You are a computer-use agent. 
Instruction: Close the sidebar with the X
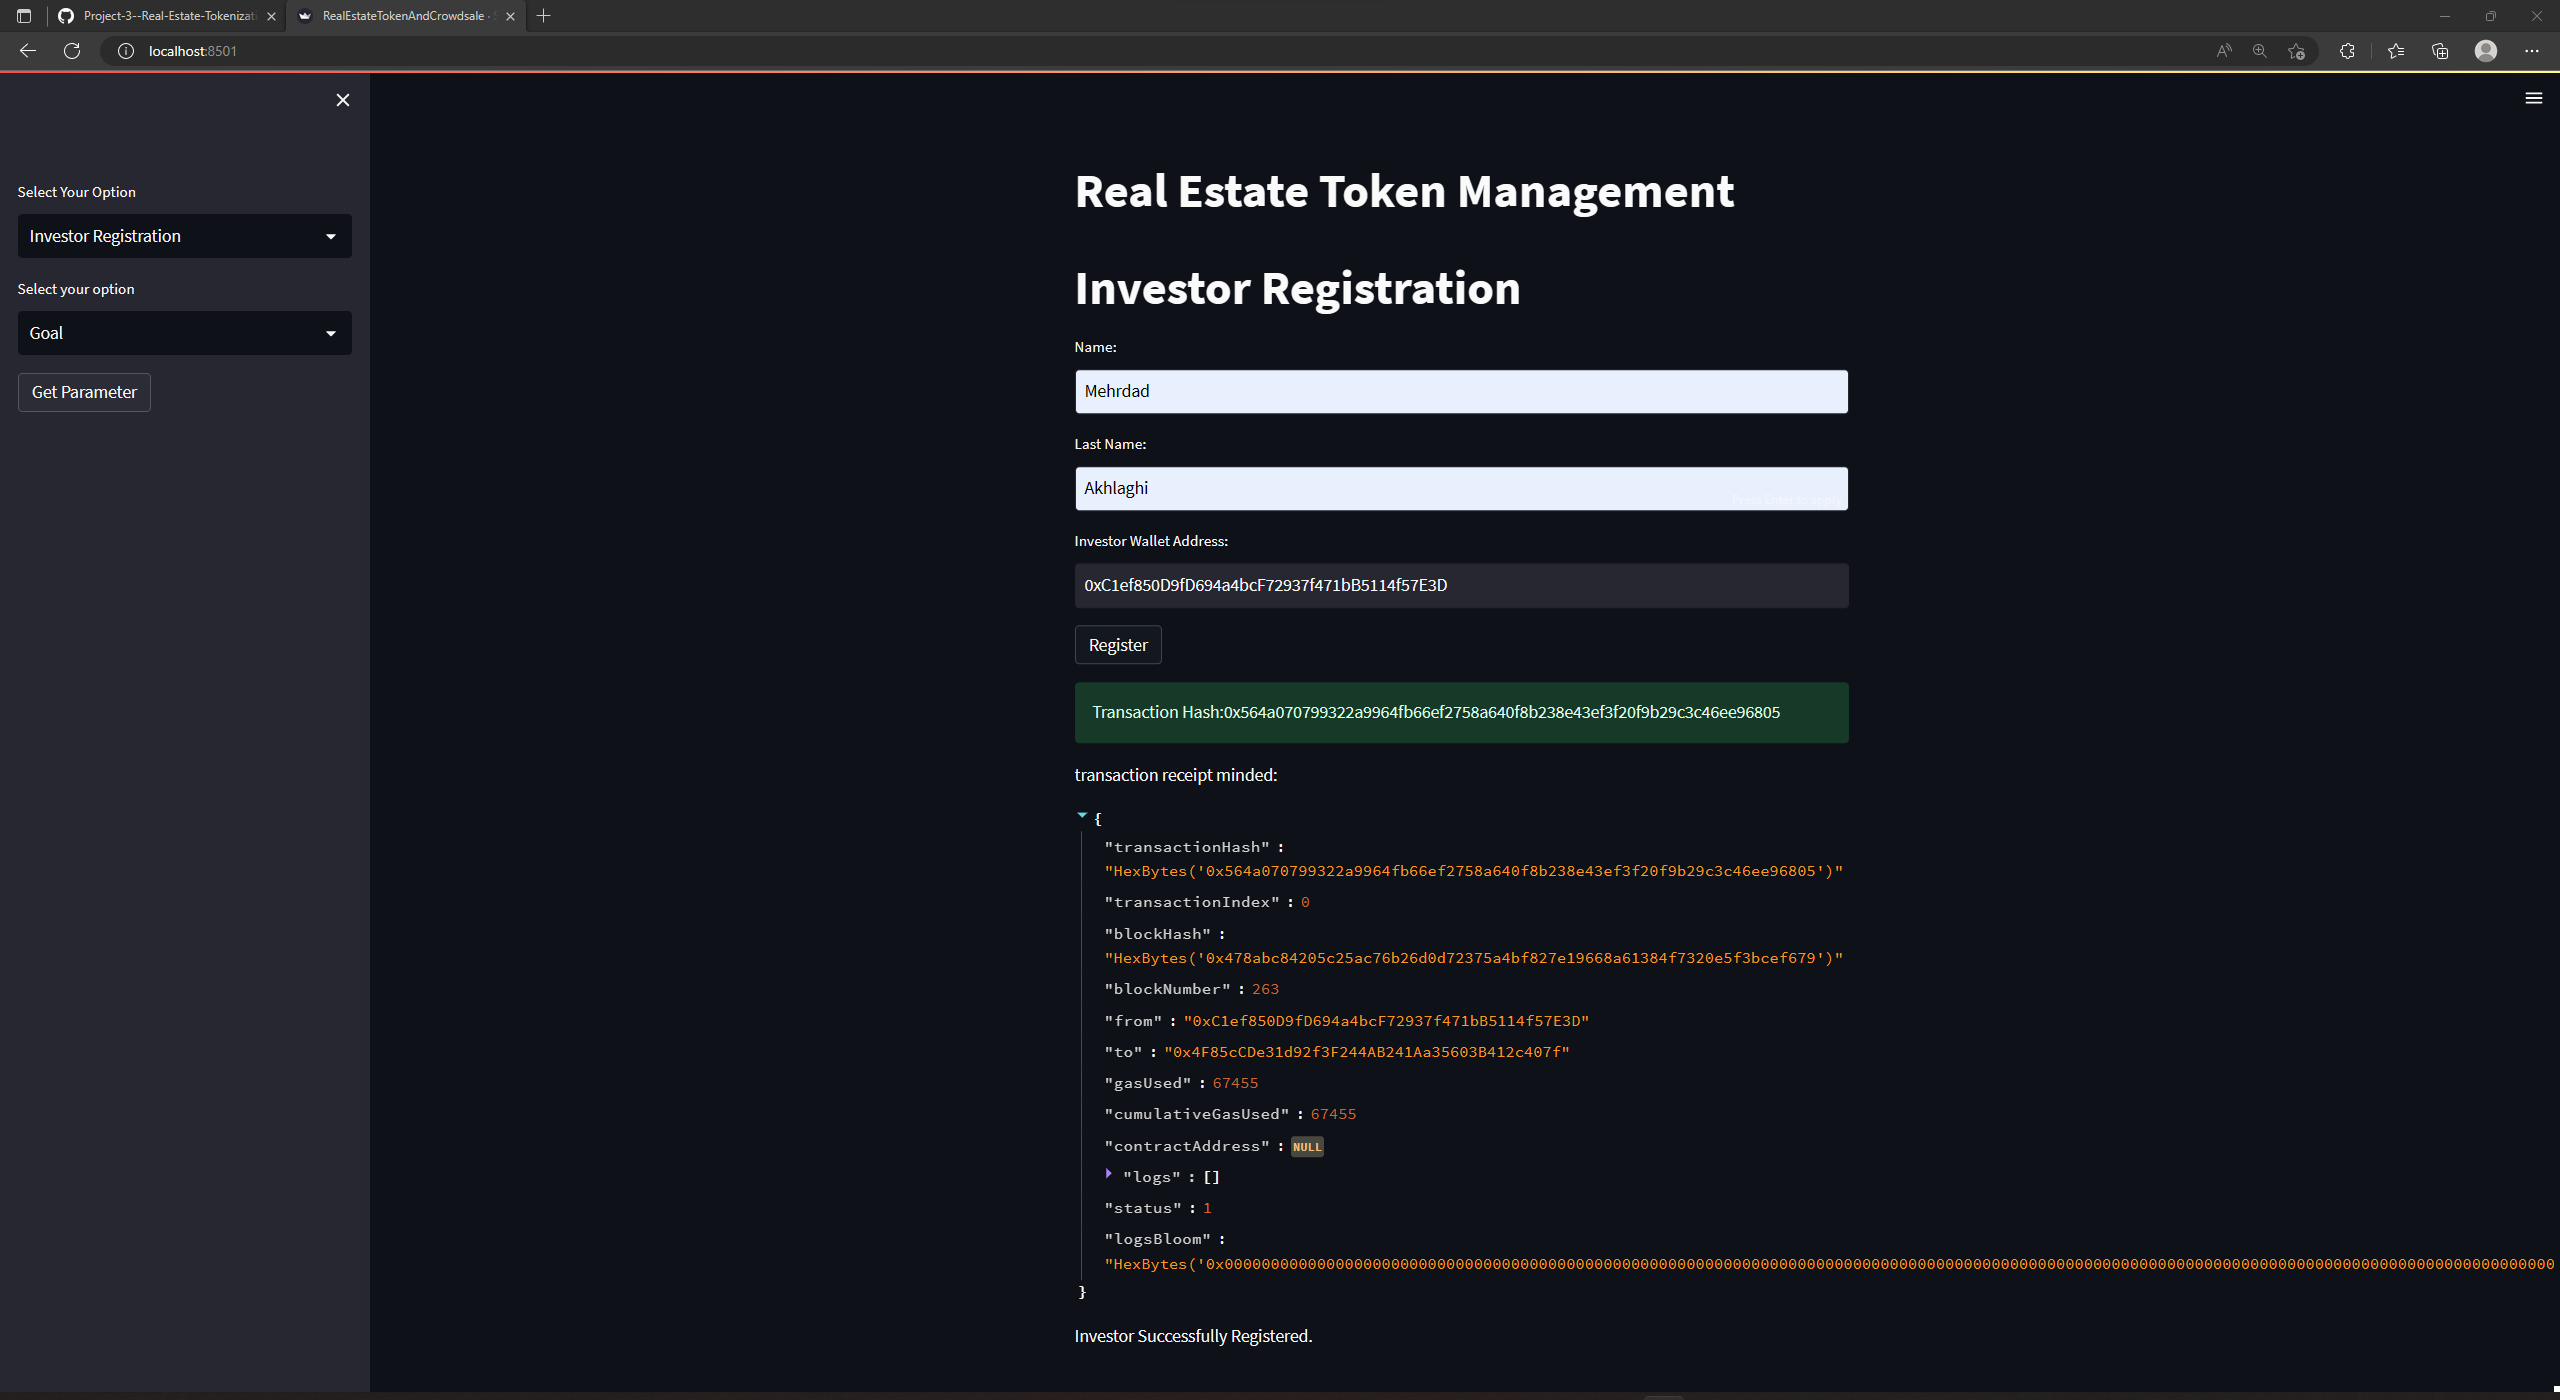pyautogui.click(x=342, y=99)
